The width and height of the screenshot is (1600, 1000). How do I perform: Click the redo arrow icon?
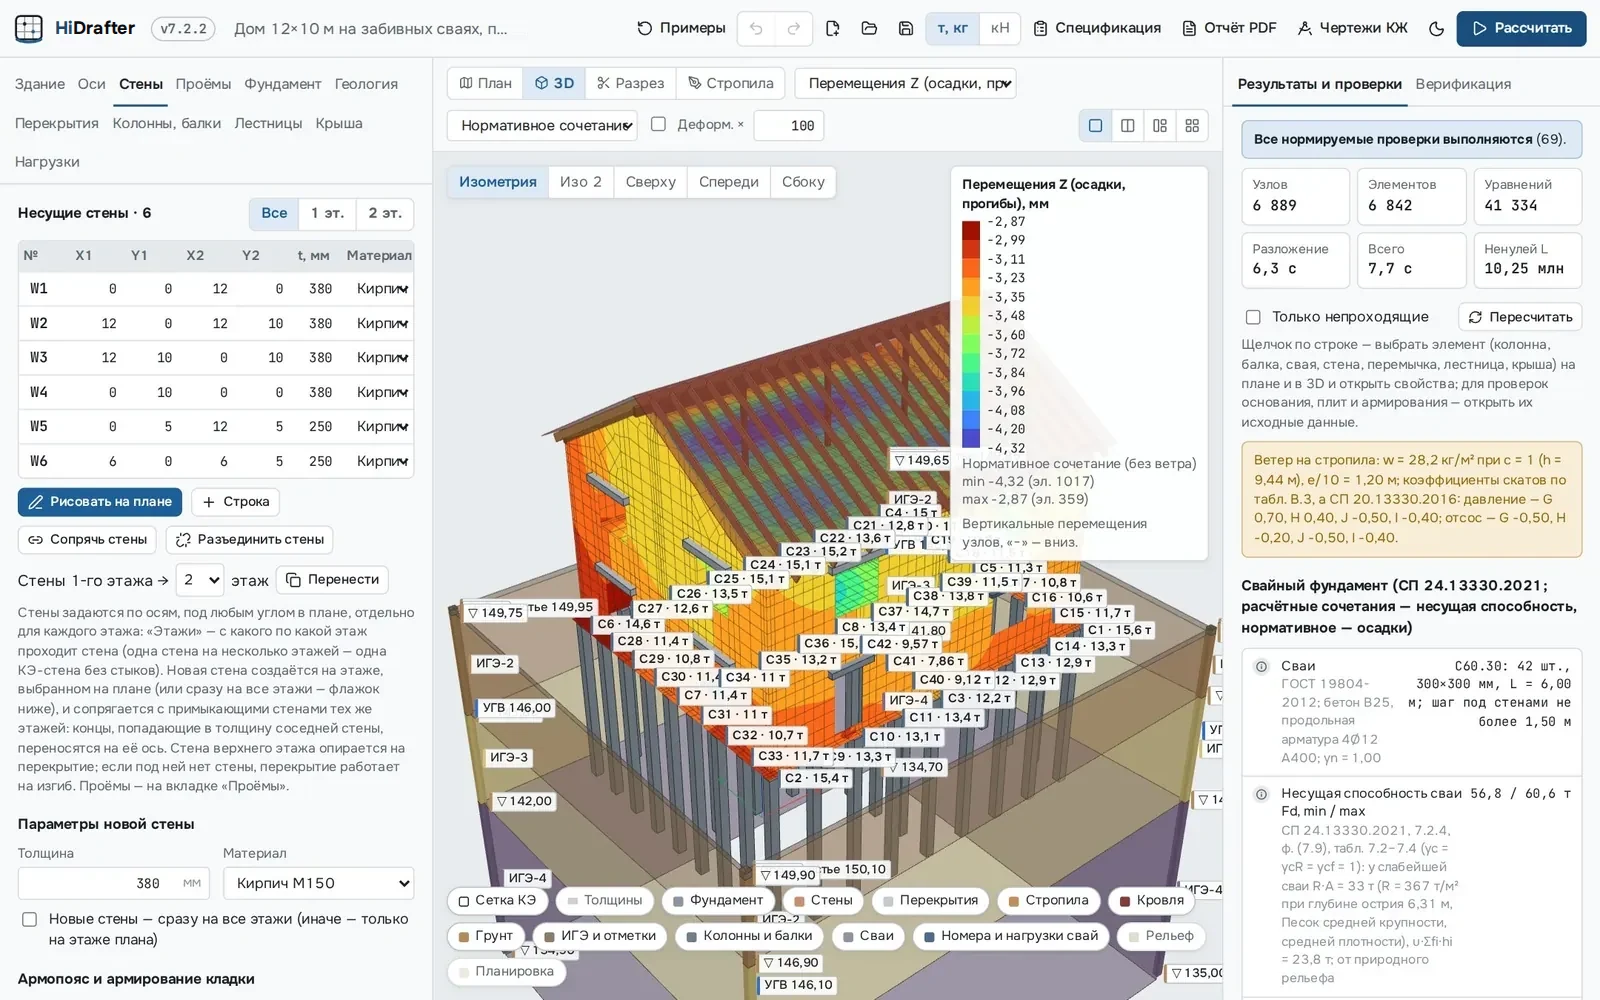(793, 28)
